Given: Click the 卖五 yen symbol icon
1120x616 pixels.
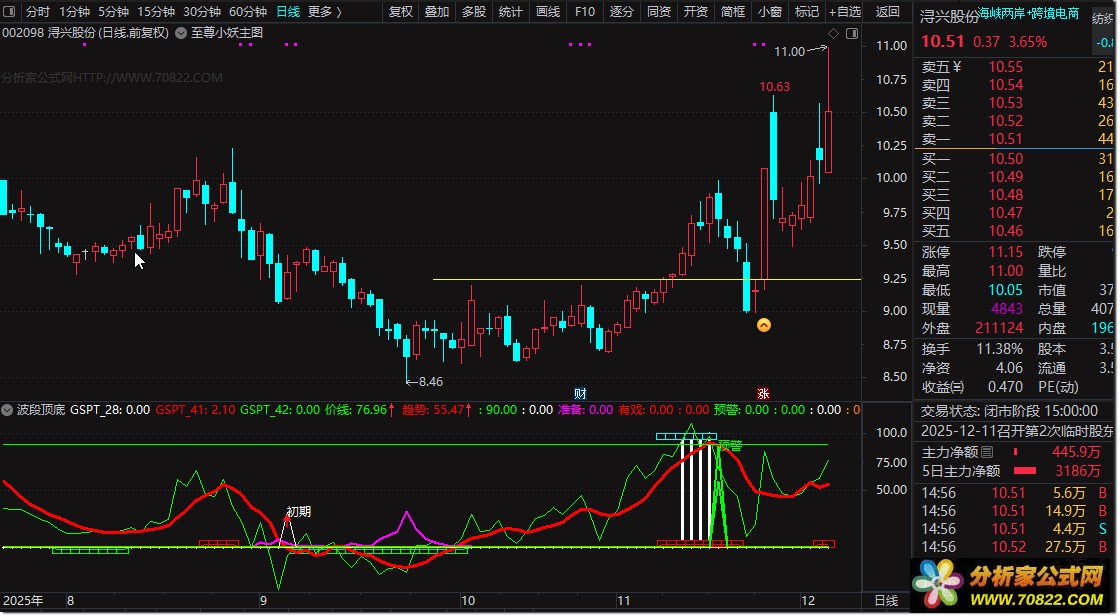Looking at the screenshot, I should tap(957, 67).
